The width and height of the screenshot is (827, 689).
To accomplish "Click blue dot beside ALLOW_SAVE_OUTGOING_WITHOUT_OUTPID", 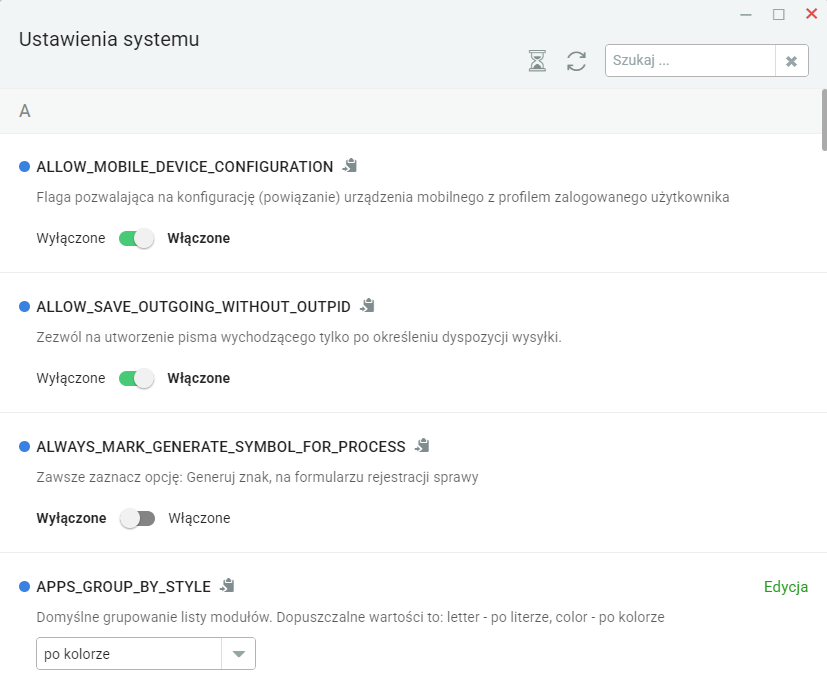I will pyautogui.click(x=24, y=307).
